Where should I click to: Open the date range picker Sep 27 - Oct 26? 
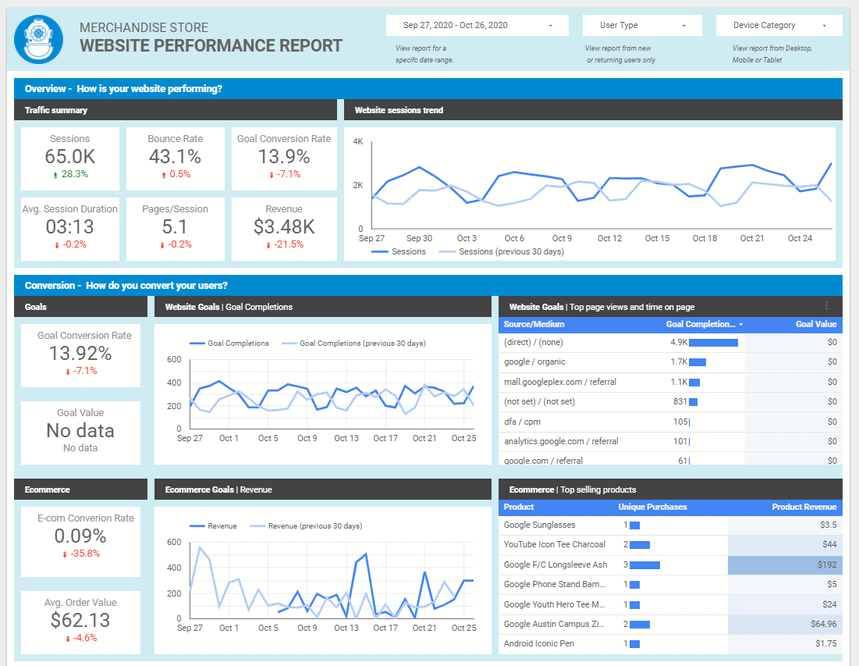pos(477,25)
